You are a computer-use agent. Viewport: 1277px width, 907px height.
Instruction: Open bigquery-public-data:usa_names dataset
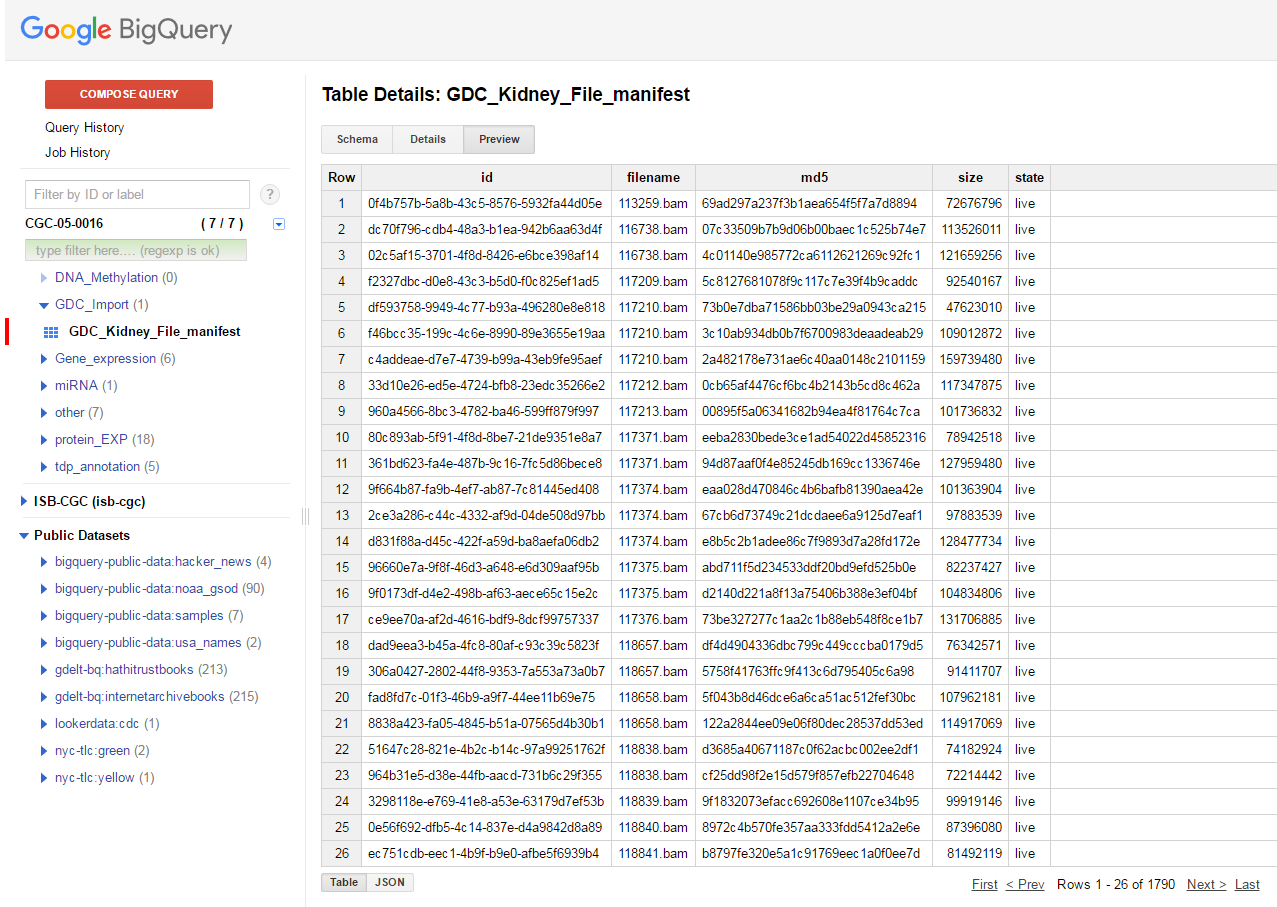[x=148, y=643]
